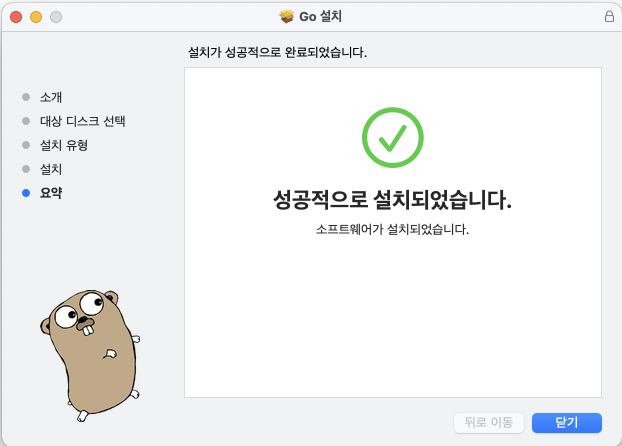Click the gray bullet beside 설치
This screenshot has height=446, width=622.
tap(26, 169)
